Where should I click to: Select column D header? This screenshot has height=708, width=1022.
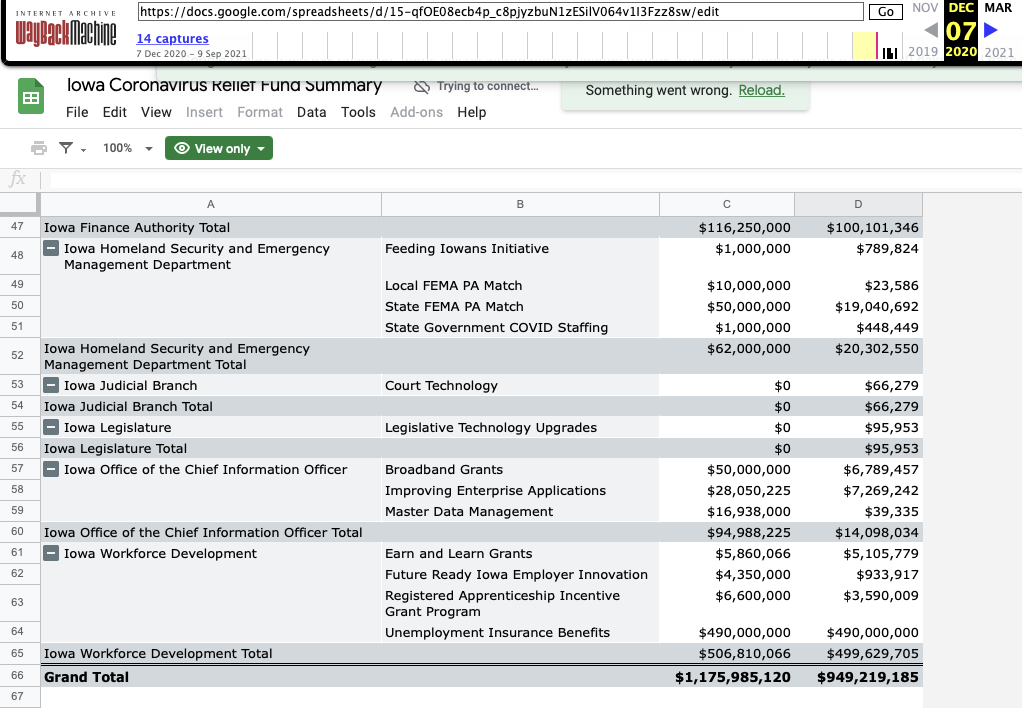click(x=858, y=204)
